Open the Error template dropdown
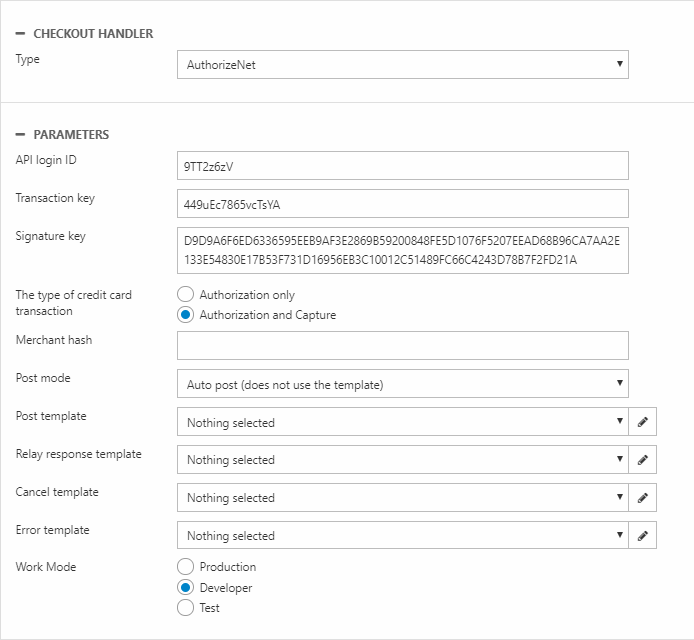The width and height of the screenshot is (694, 640). click(402, 536)
